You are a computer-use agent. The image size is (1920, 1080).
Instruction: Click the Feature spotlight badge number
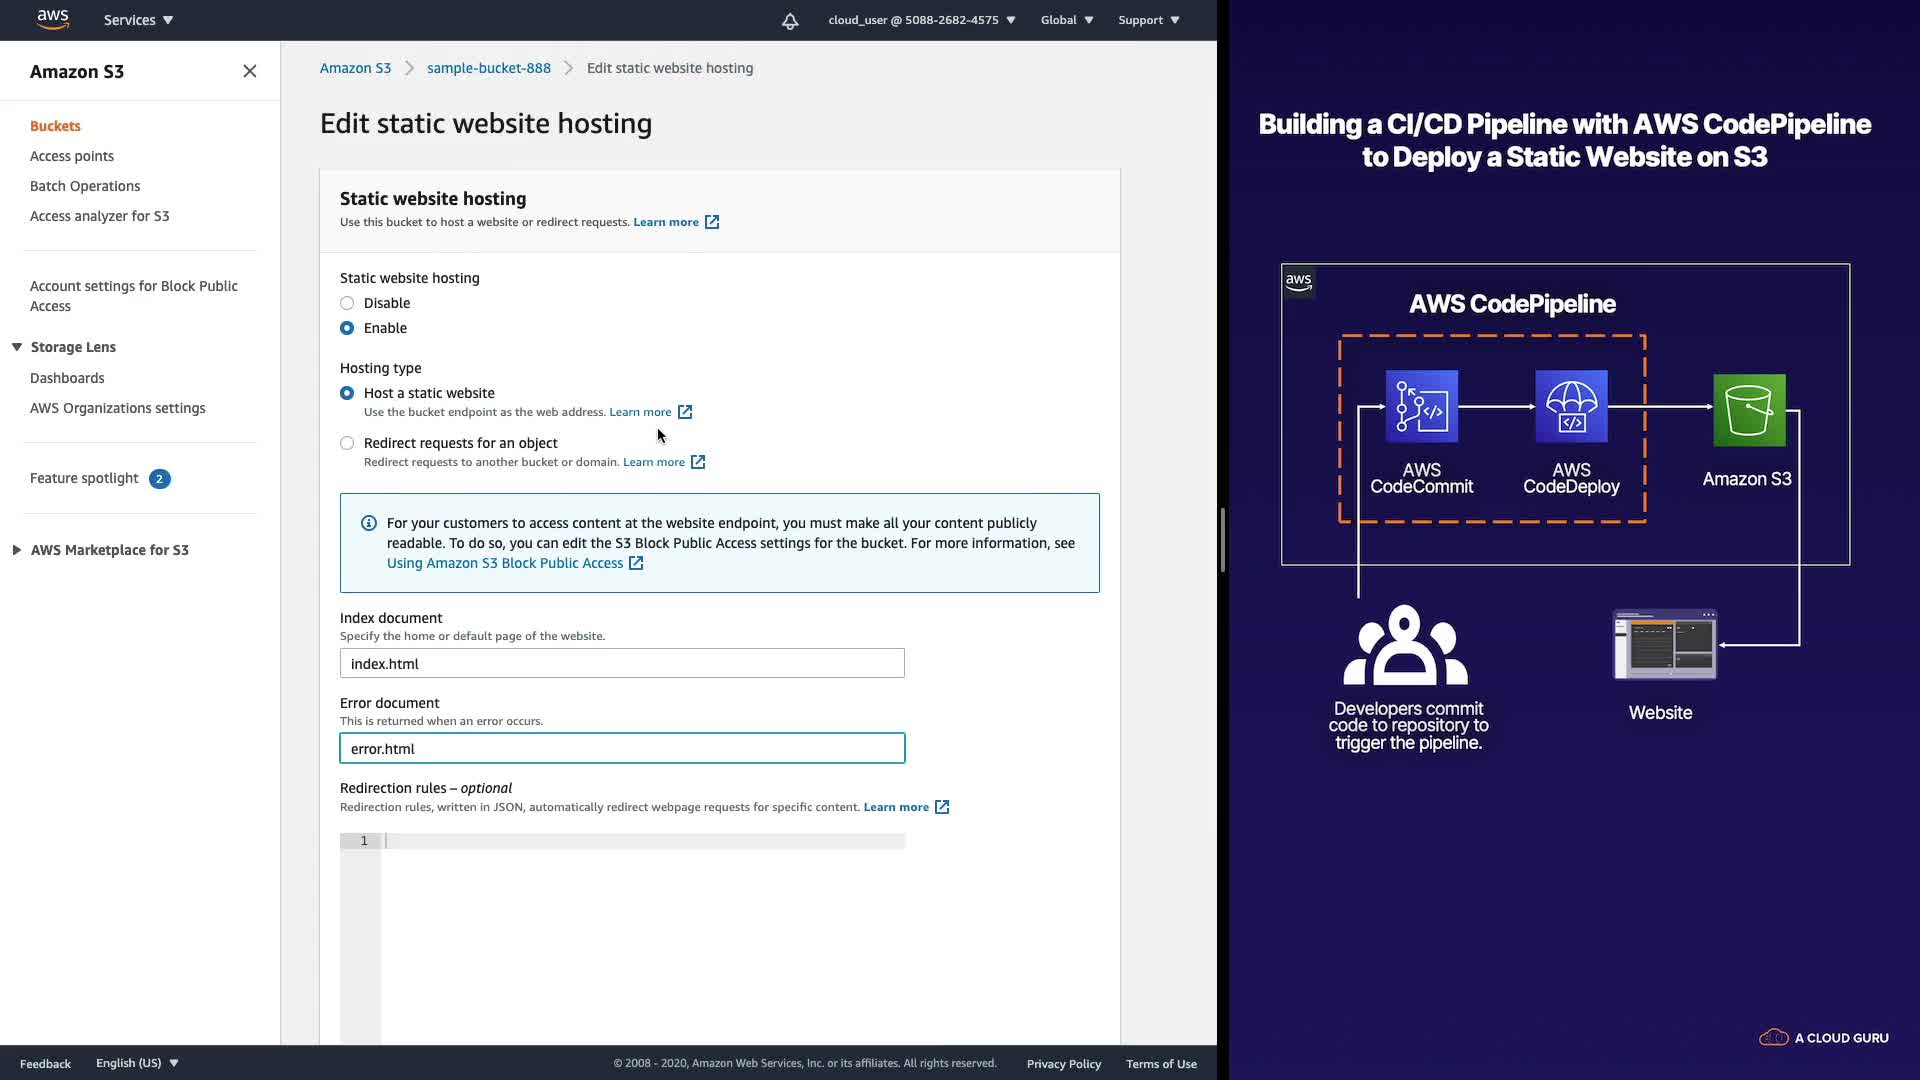point(159,479)
